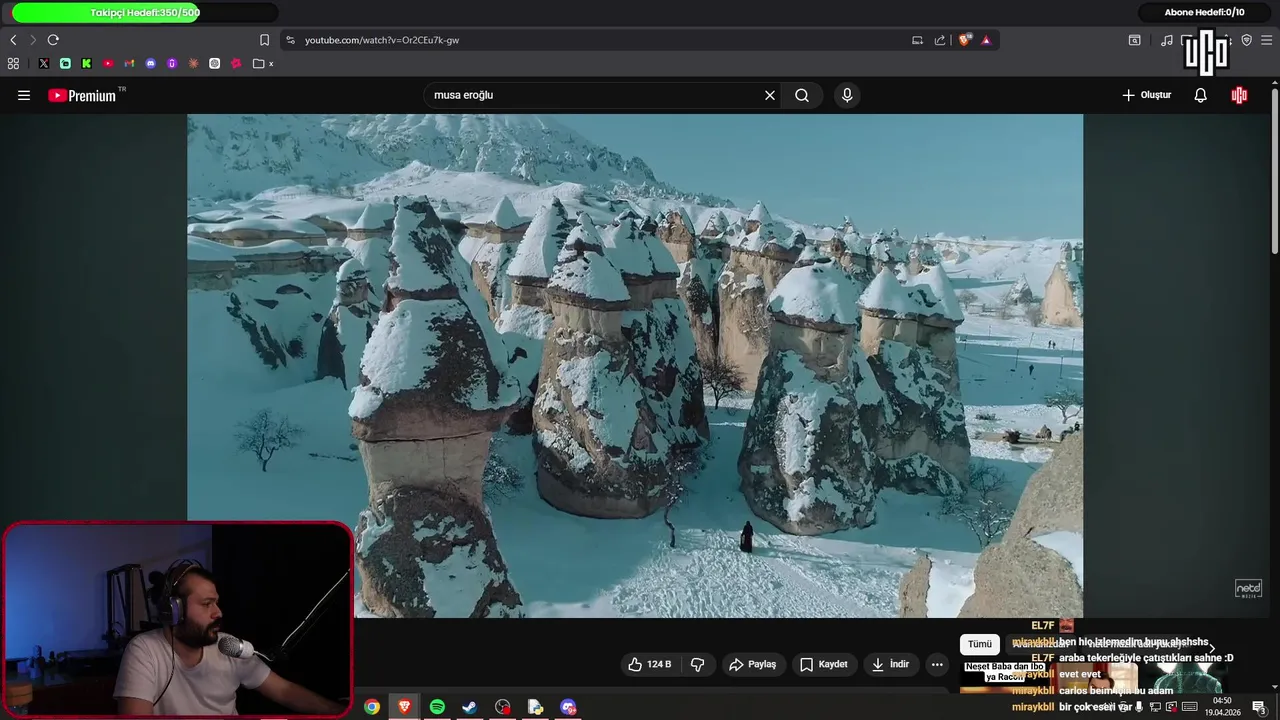The width and height of the screenshot is (1280, 720).
Task: Click the page vertical scrollbar
Action: click(x=1275, y=170)
